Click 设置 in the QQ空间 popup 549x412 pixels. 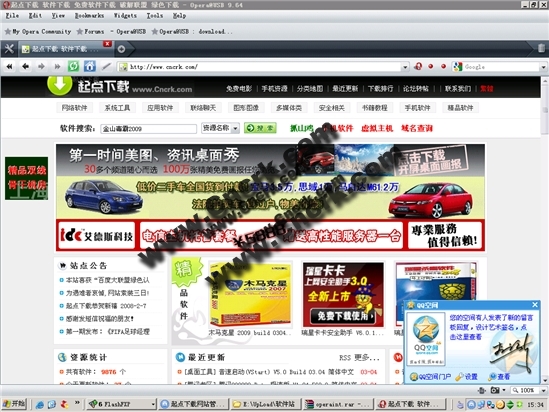[467, 377]
